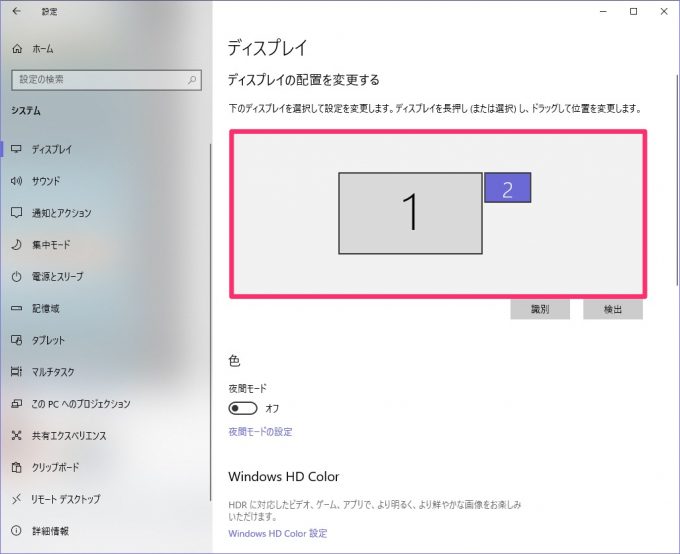
Task: Click the 検出 button
Action: 613,309
